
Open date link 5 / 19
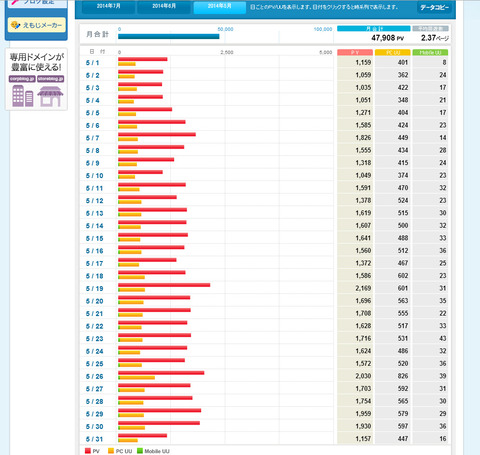[x=94, y=289]
